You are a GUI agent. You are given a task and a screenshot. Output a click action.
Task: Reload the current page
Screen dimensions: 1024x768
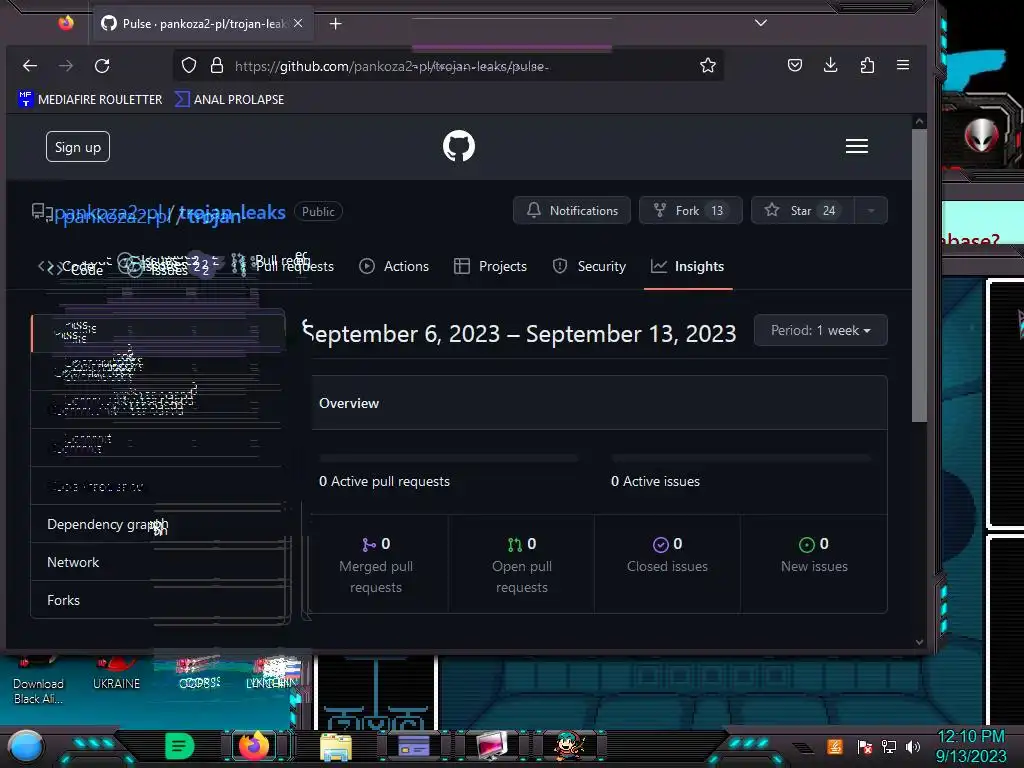[102, 65]
